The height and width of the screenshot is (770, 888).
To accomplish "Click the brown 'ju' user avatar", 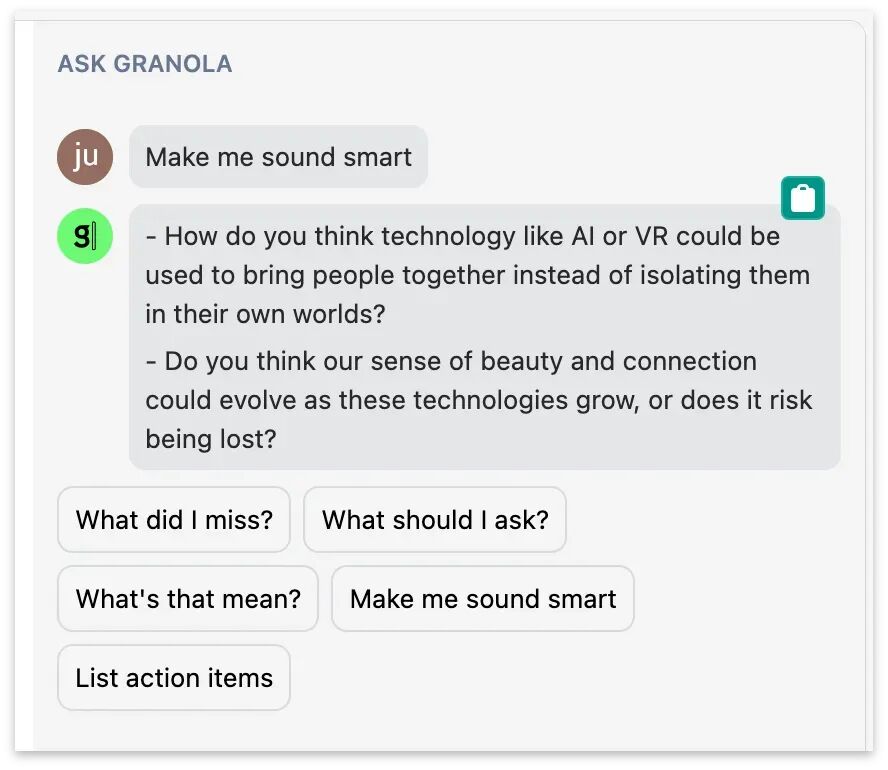I will click(x=85, y=157).
